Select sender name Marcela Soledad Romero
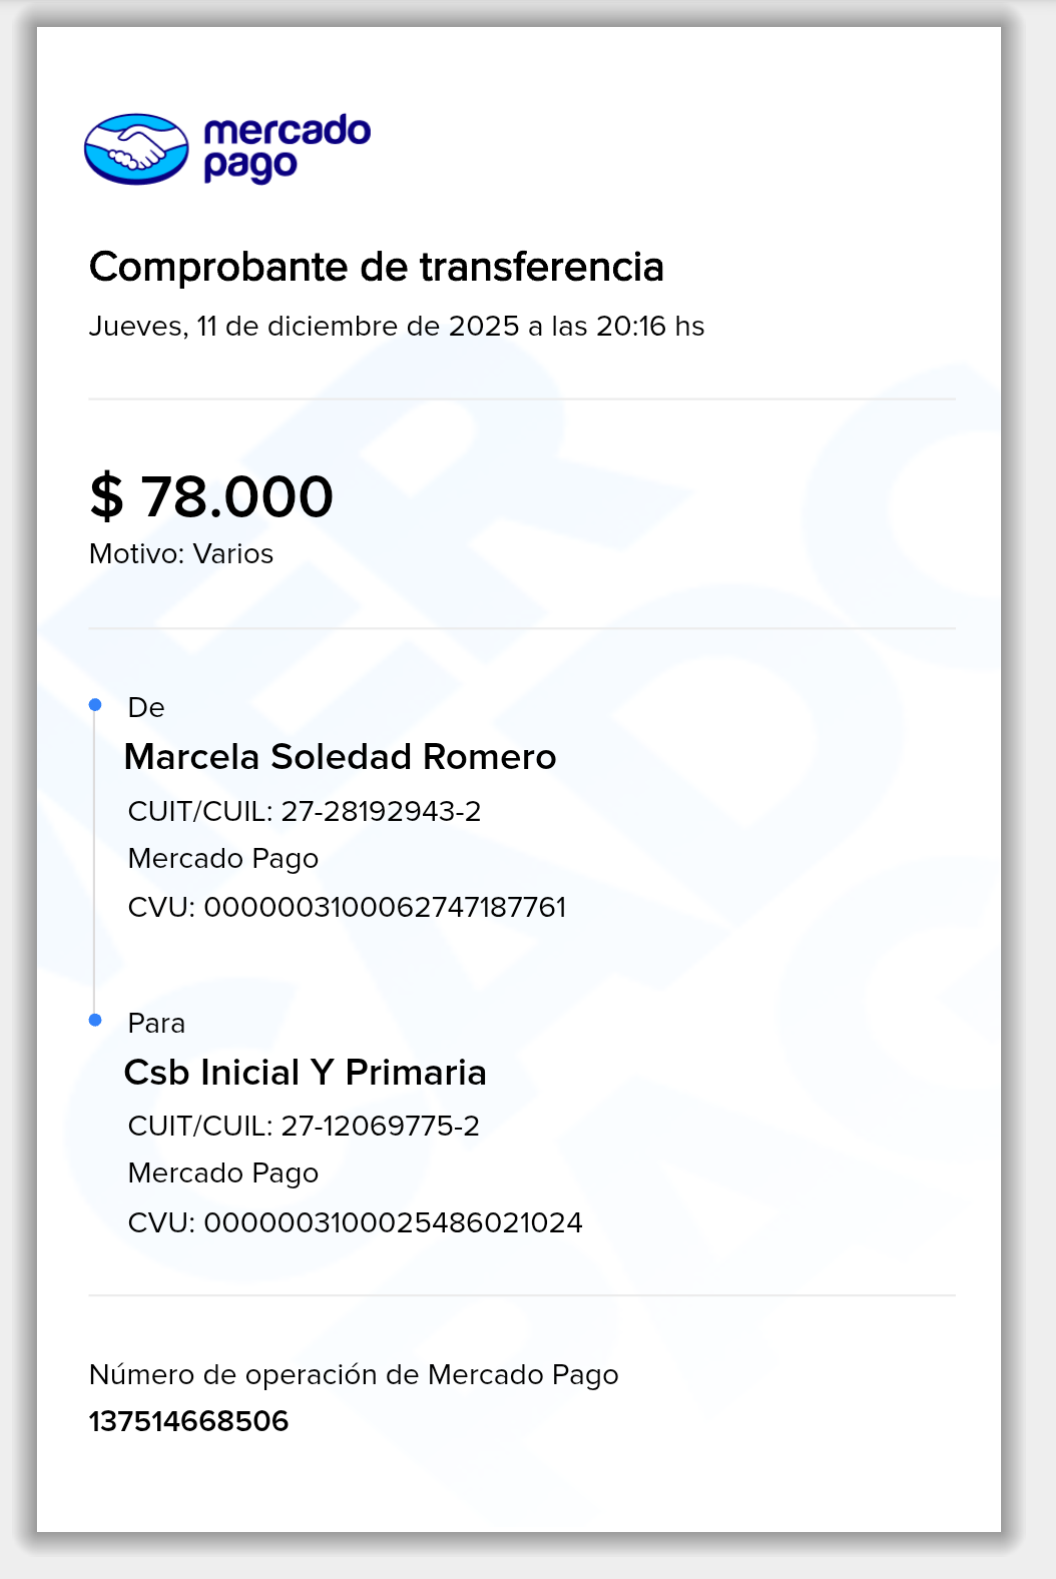Screen dimensions: 1056x1579 pos(340,757)
